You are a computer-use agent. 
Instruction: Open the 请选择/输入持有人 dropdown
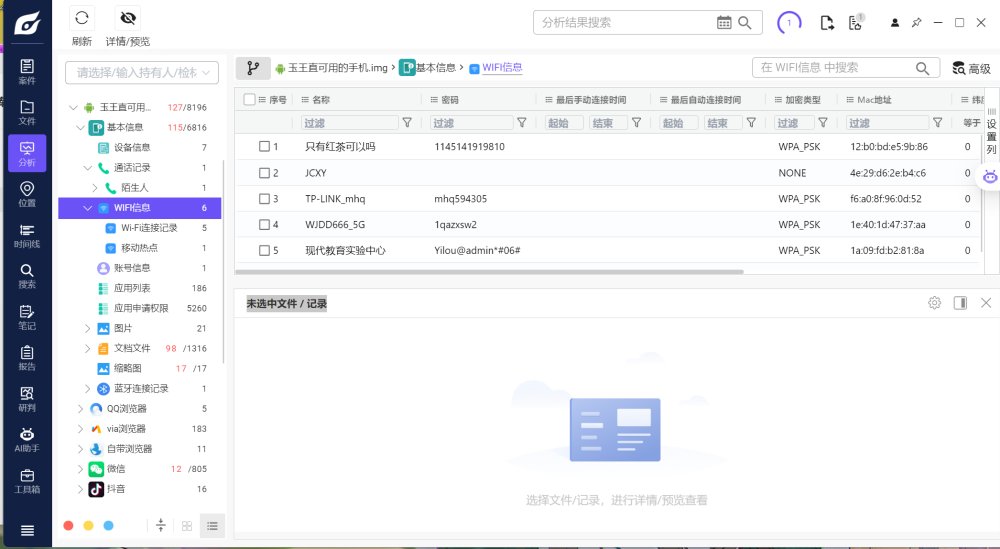[x=141, y=72]
